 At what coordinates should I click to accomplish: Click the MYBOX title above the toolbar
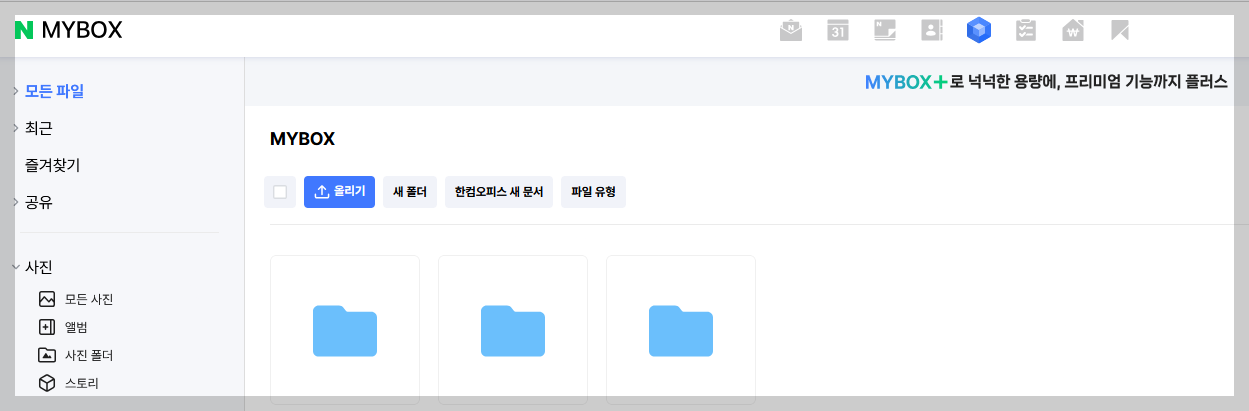coord(302,139)
